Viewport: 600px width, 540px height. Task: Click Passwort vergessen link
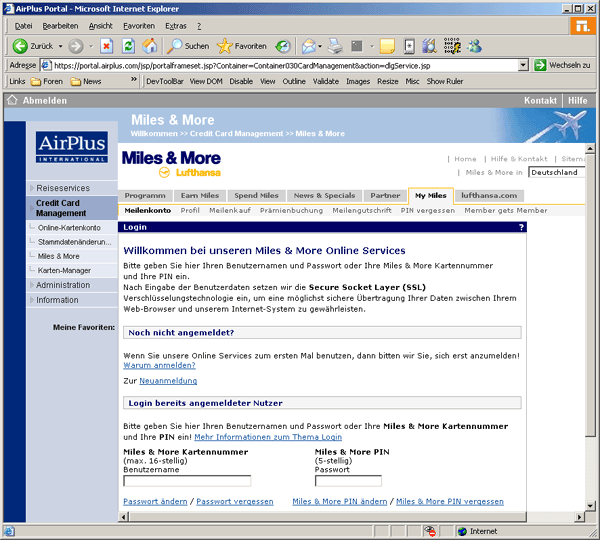[x=235, y=502]
